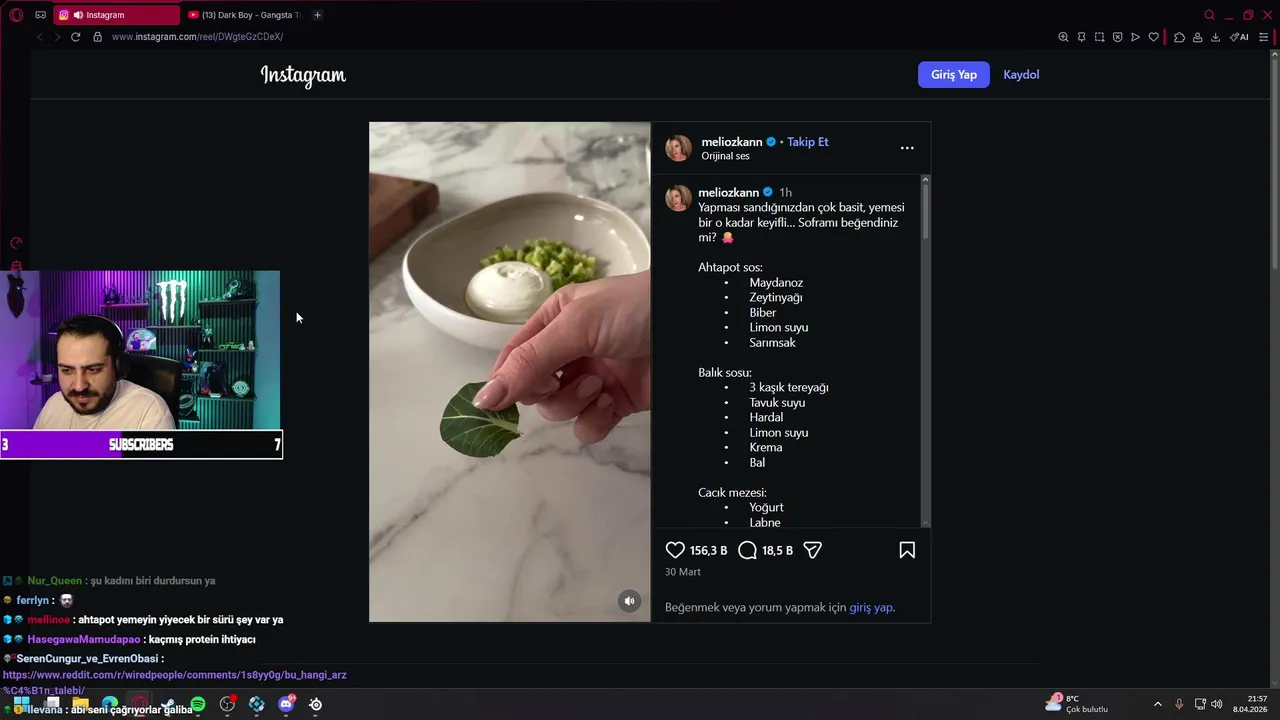Image resolution: width=1280 pixels, height=720 pixels.
Task: Share the reel with the paper plane icon
Action: tap(812, 550)
